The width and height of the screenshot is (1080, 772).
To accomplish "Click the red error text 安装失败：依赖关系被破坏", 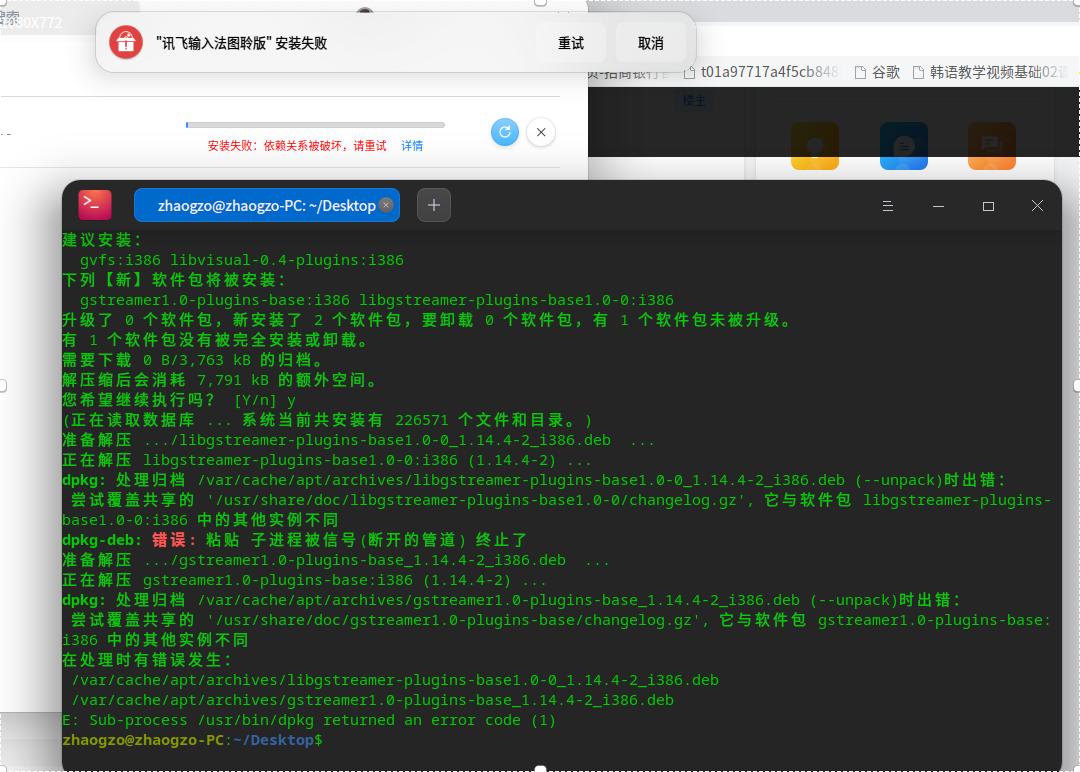I will [297, 145].
